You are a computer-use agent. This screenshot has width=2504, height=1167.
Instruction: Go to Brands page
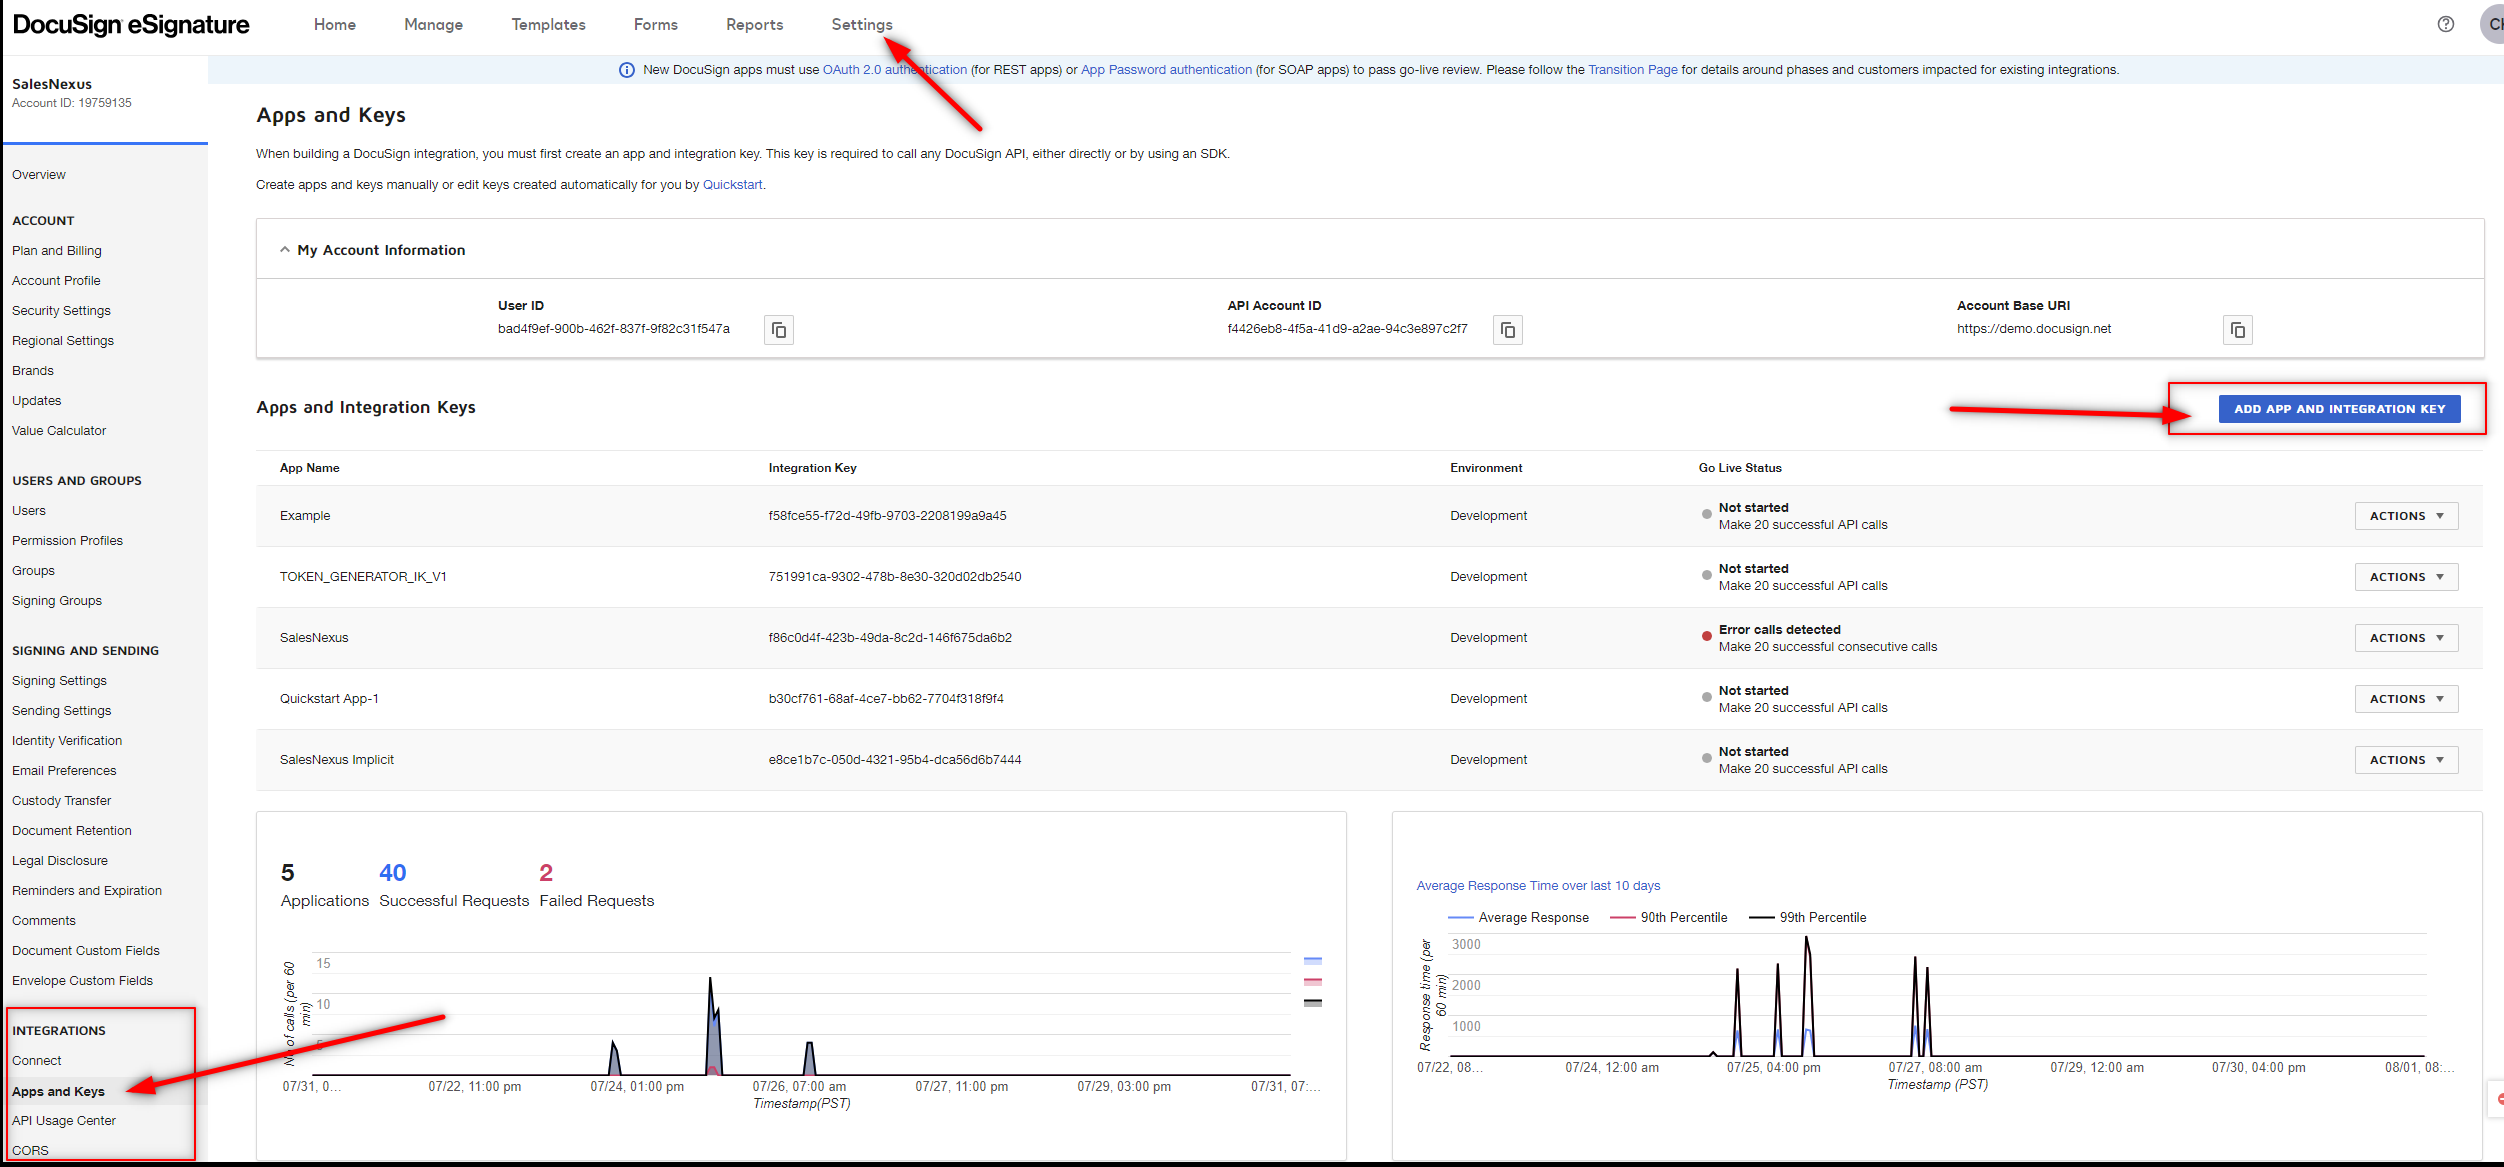click(33, 371)
